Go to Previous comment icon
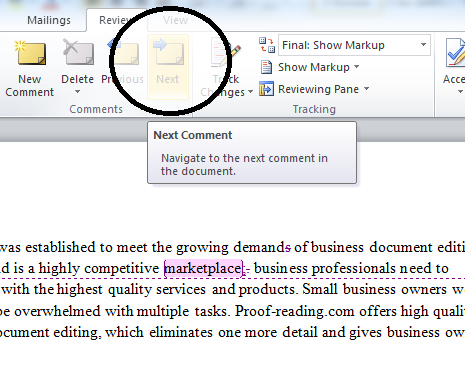The height and width of the screenshot is (370, 465). pyautogui.click(x=124, y=53)
